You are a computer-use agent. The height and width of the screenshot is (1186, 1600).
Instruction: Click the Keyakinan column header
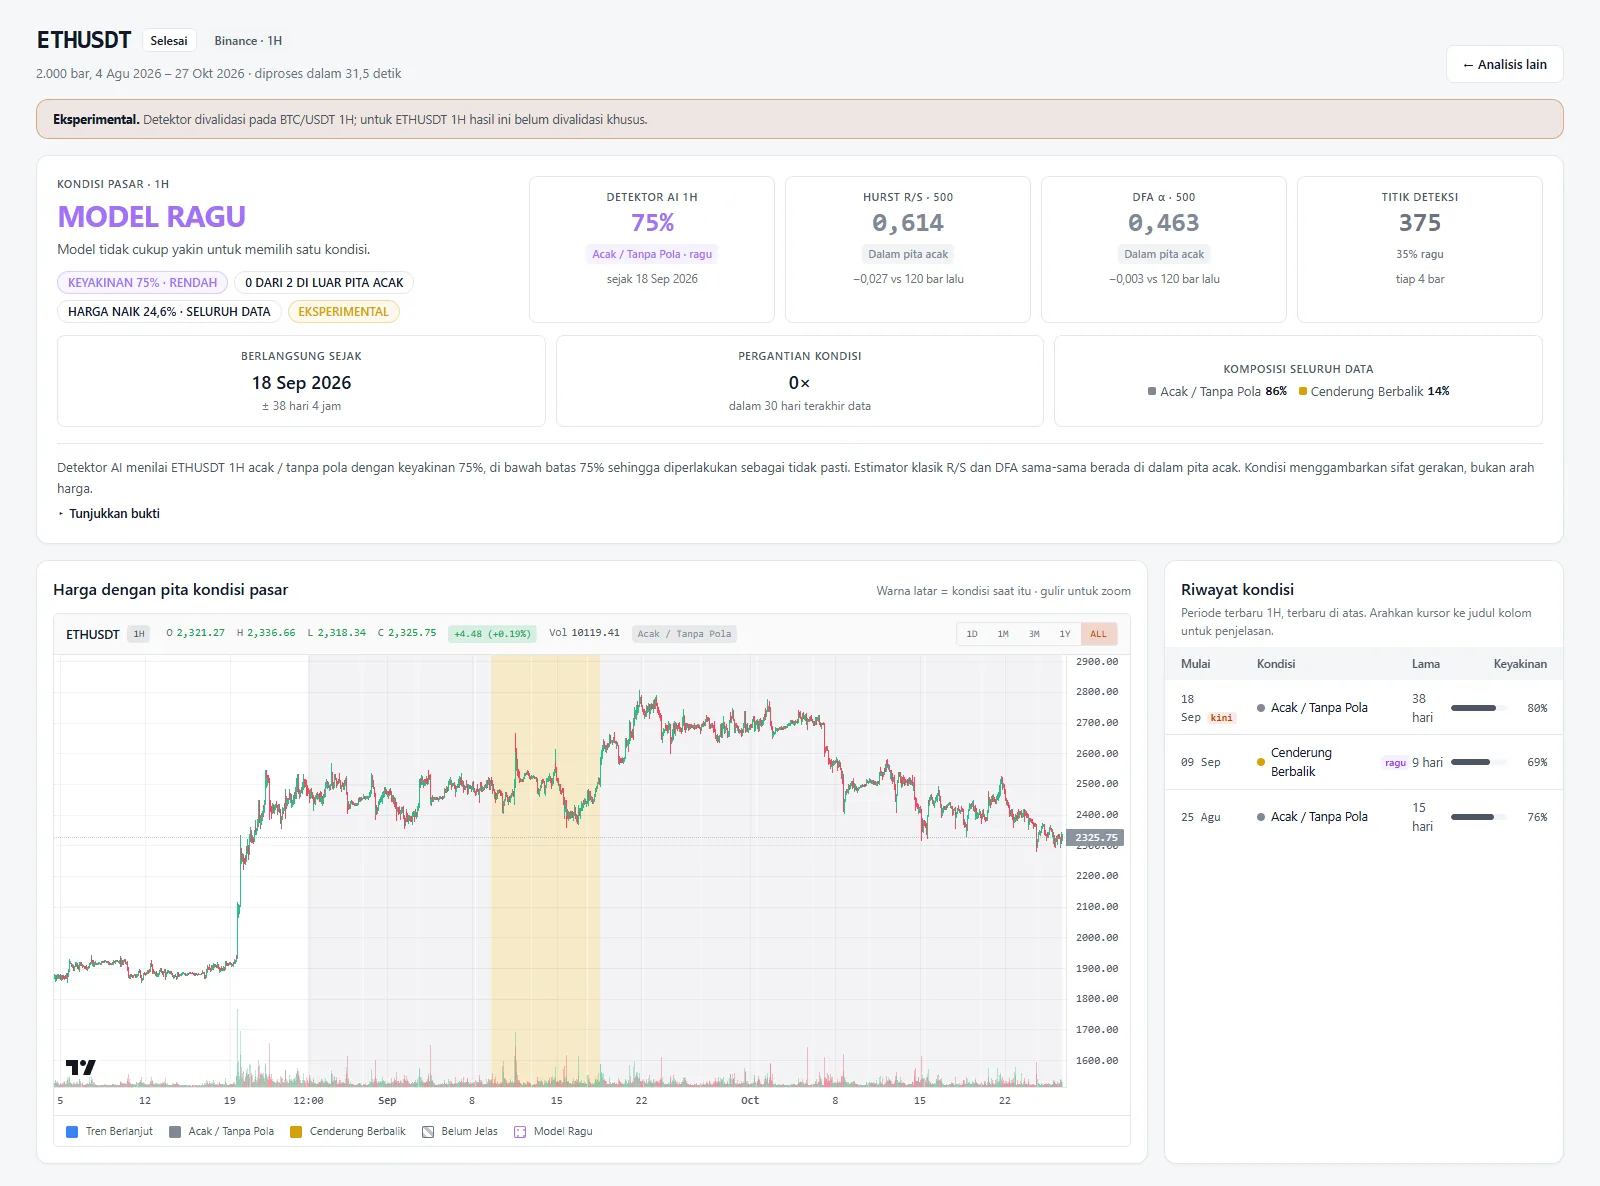[x=1520, y=664]
